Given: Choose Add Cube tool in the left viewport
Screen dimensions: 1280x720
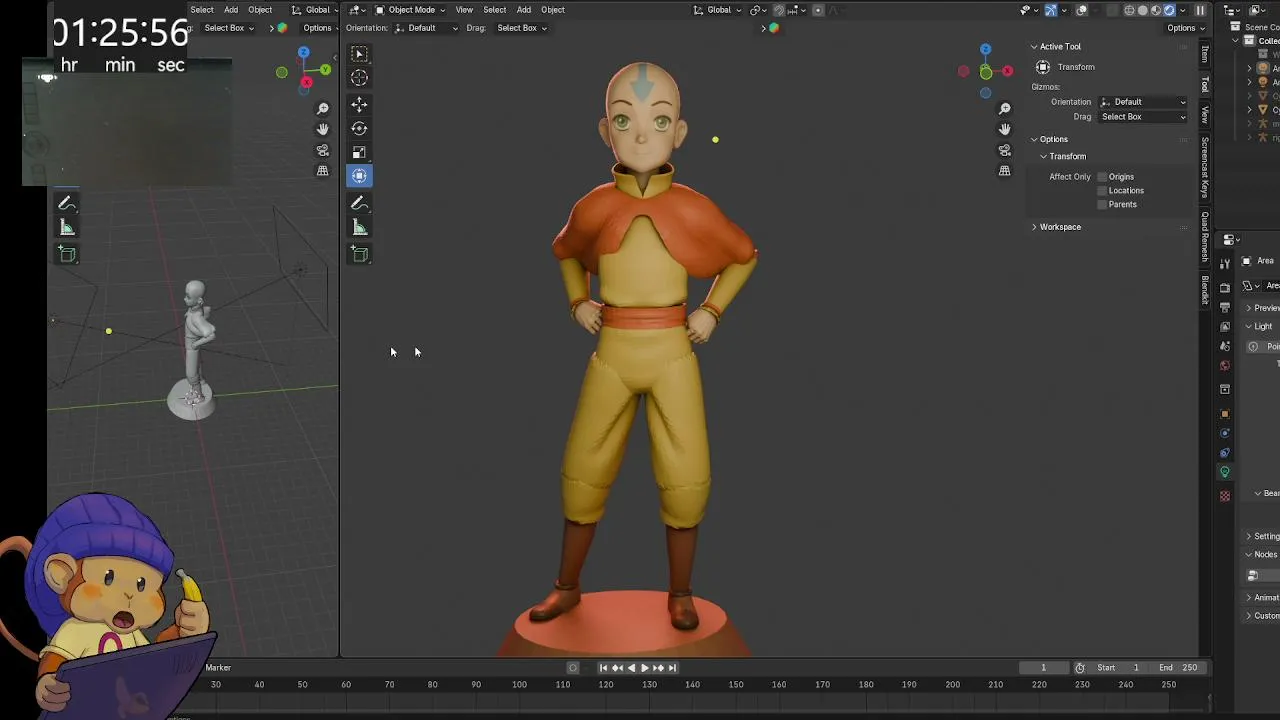Looking at the screenshot, I should pyautogui.click(x=67, y=254).
